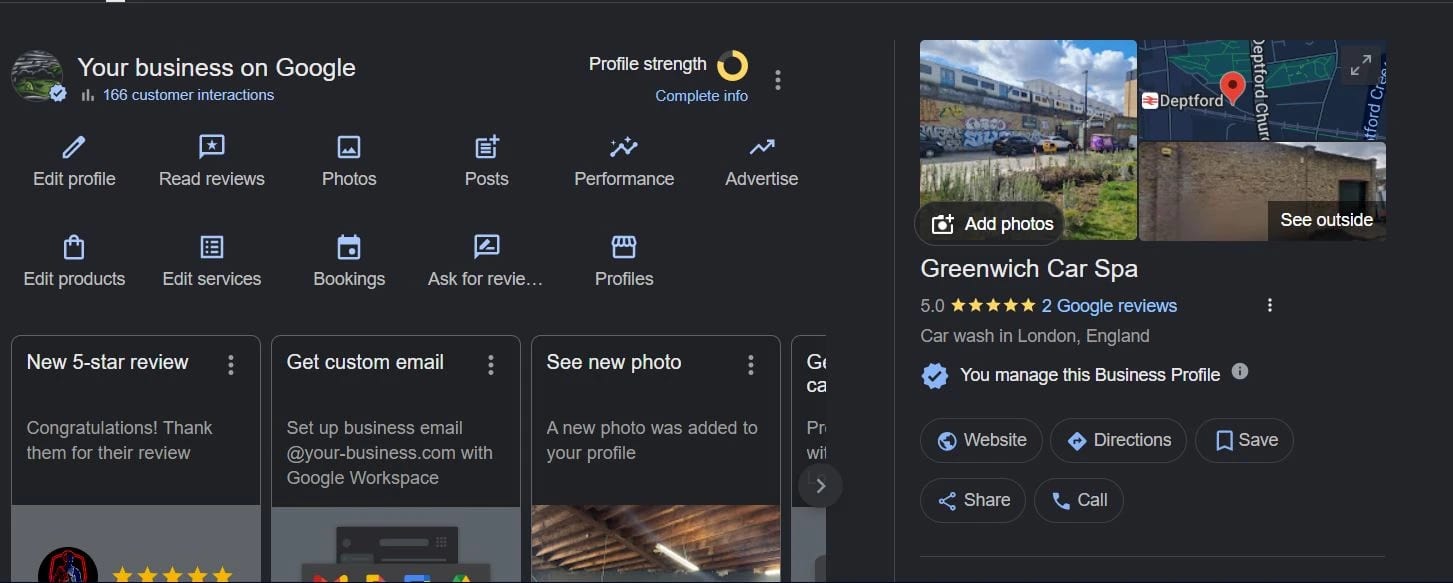The height and width of the screenshot is (583, 1453).
Task: Open Profiles storefront icon
Action: click(624, 247)
